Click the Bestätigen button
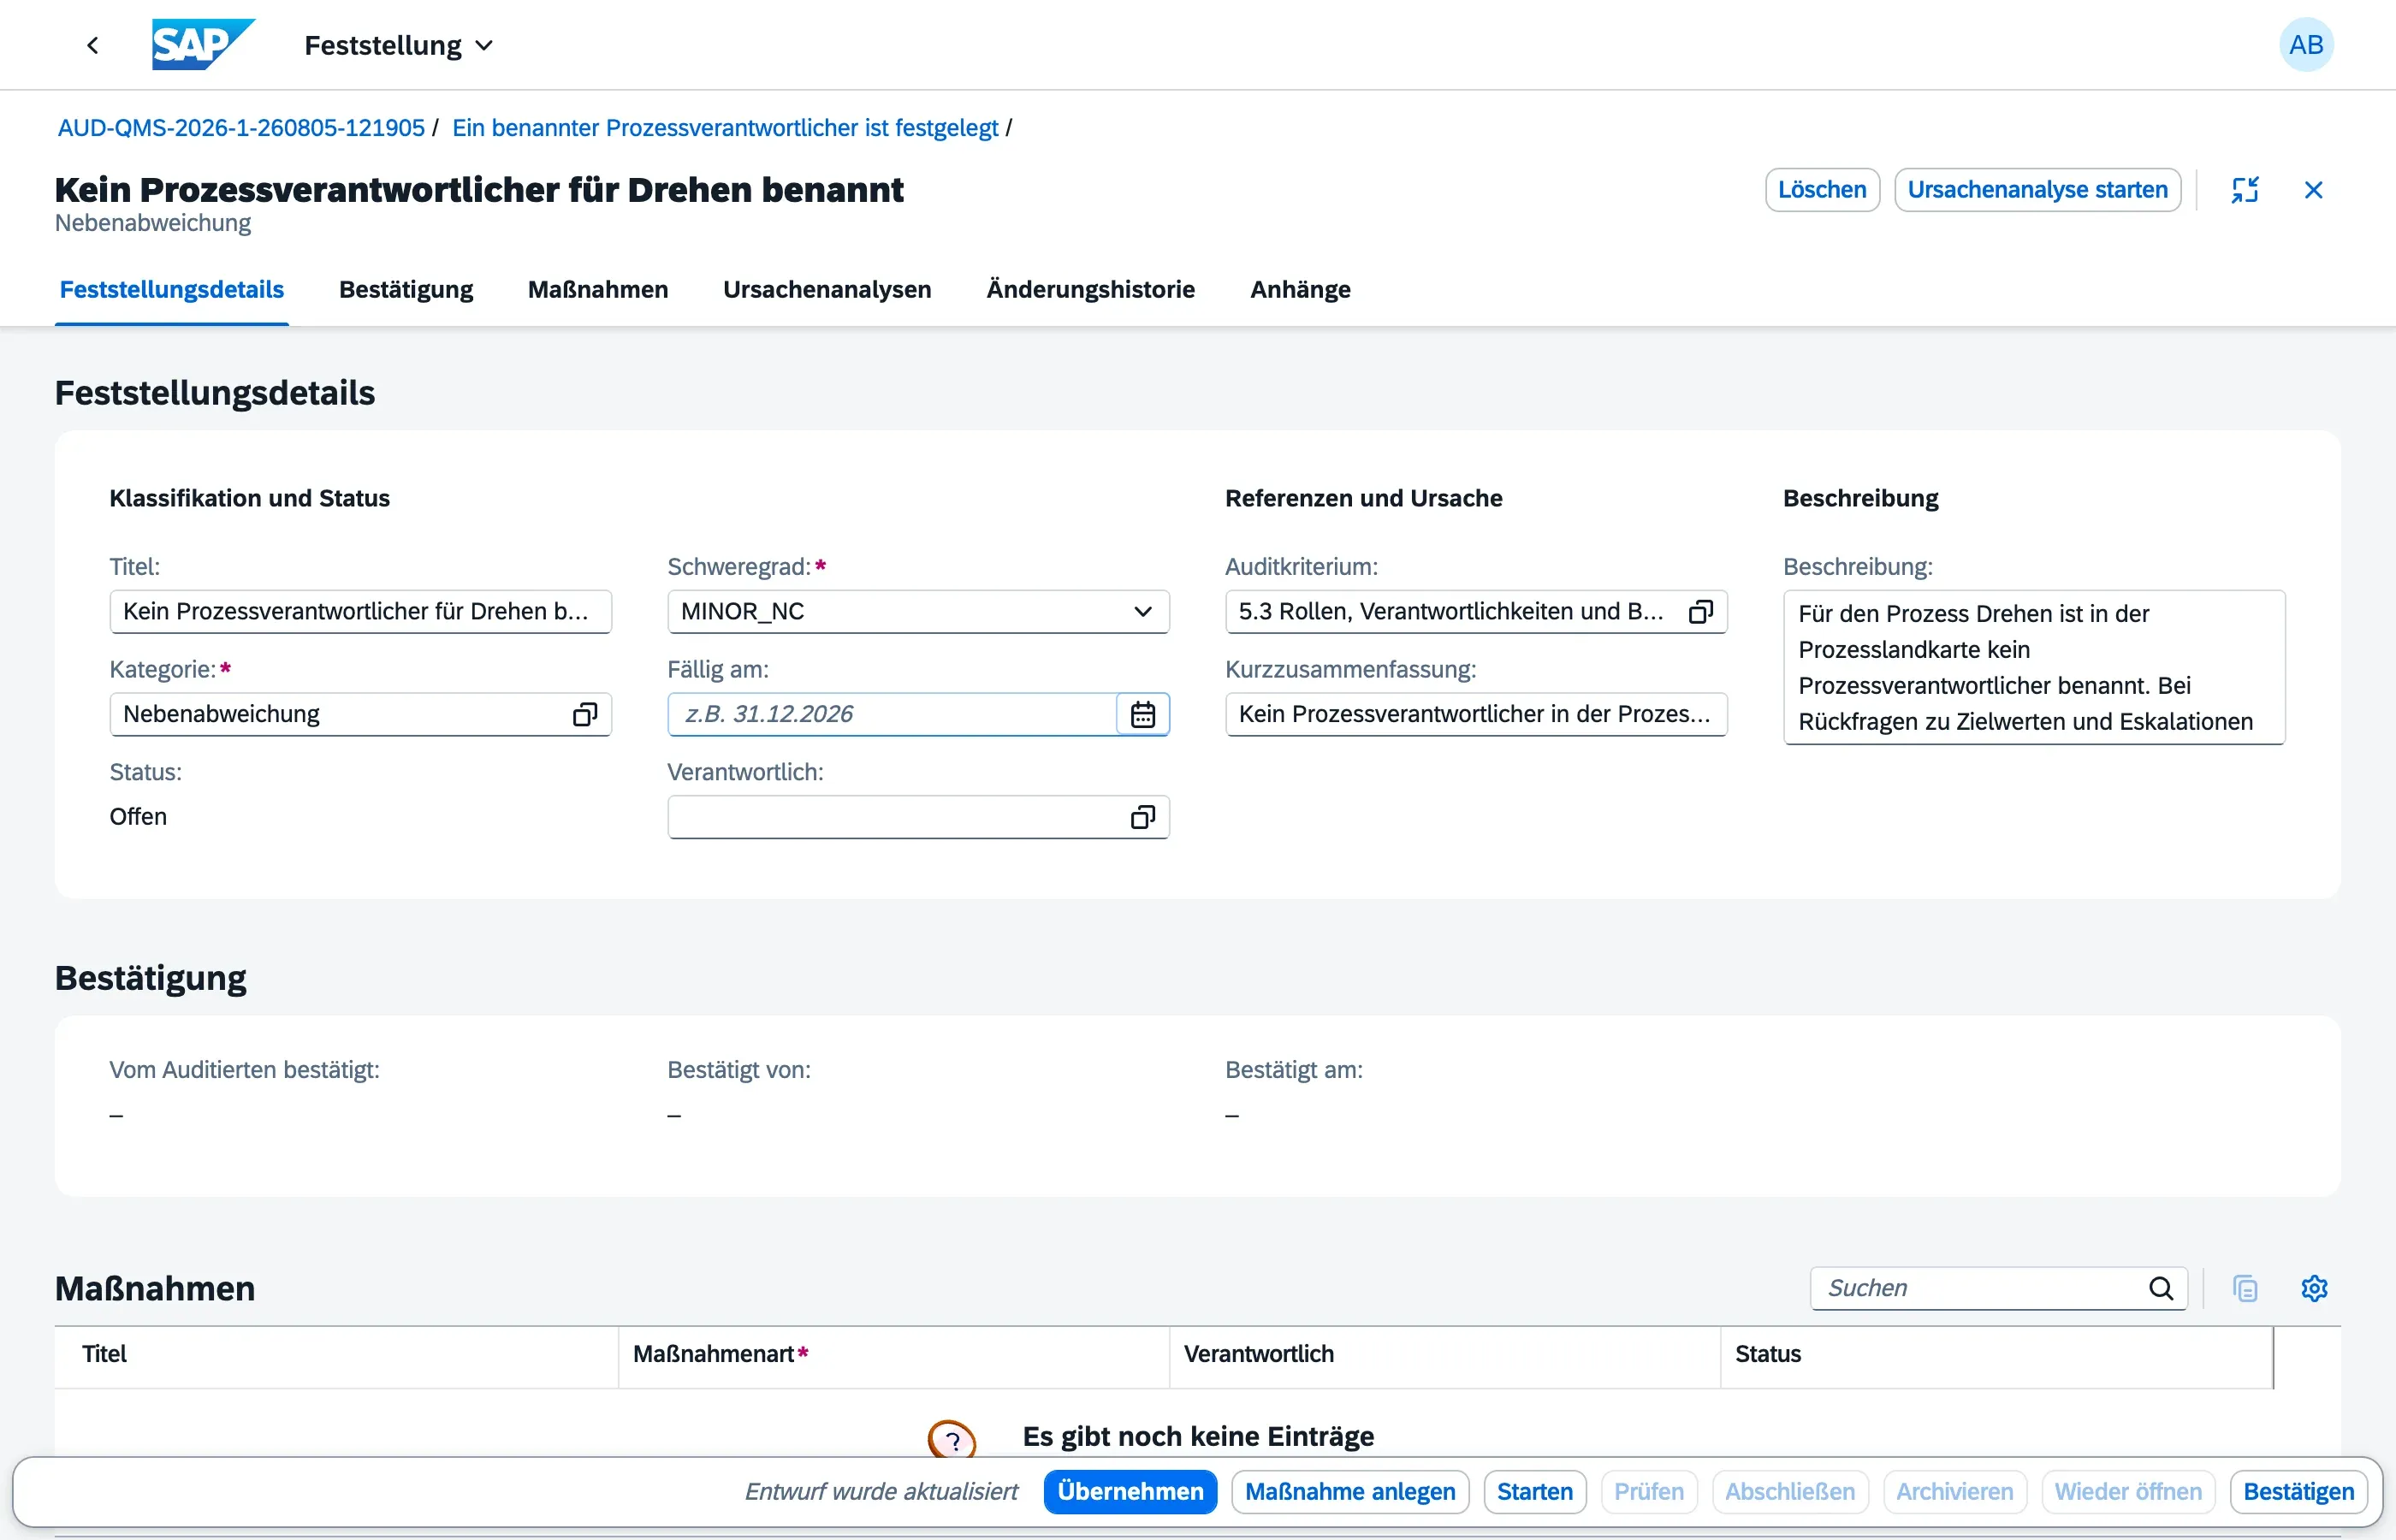The width and height of the screenshot is (2396, 1540). tap(2298, 1492)
